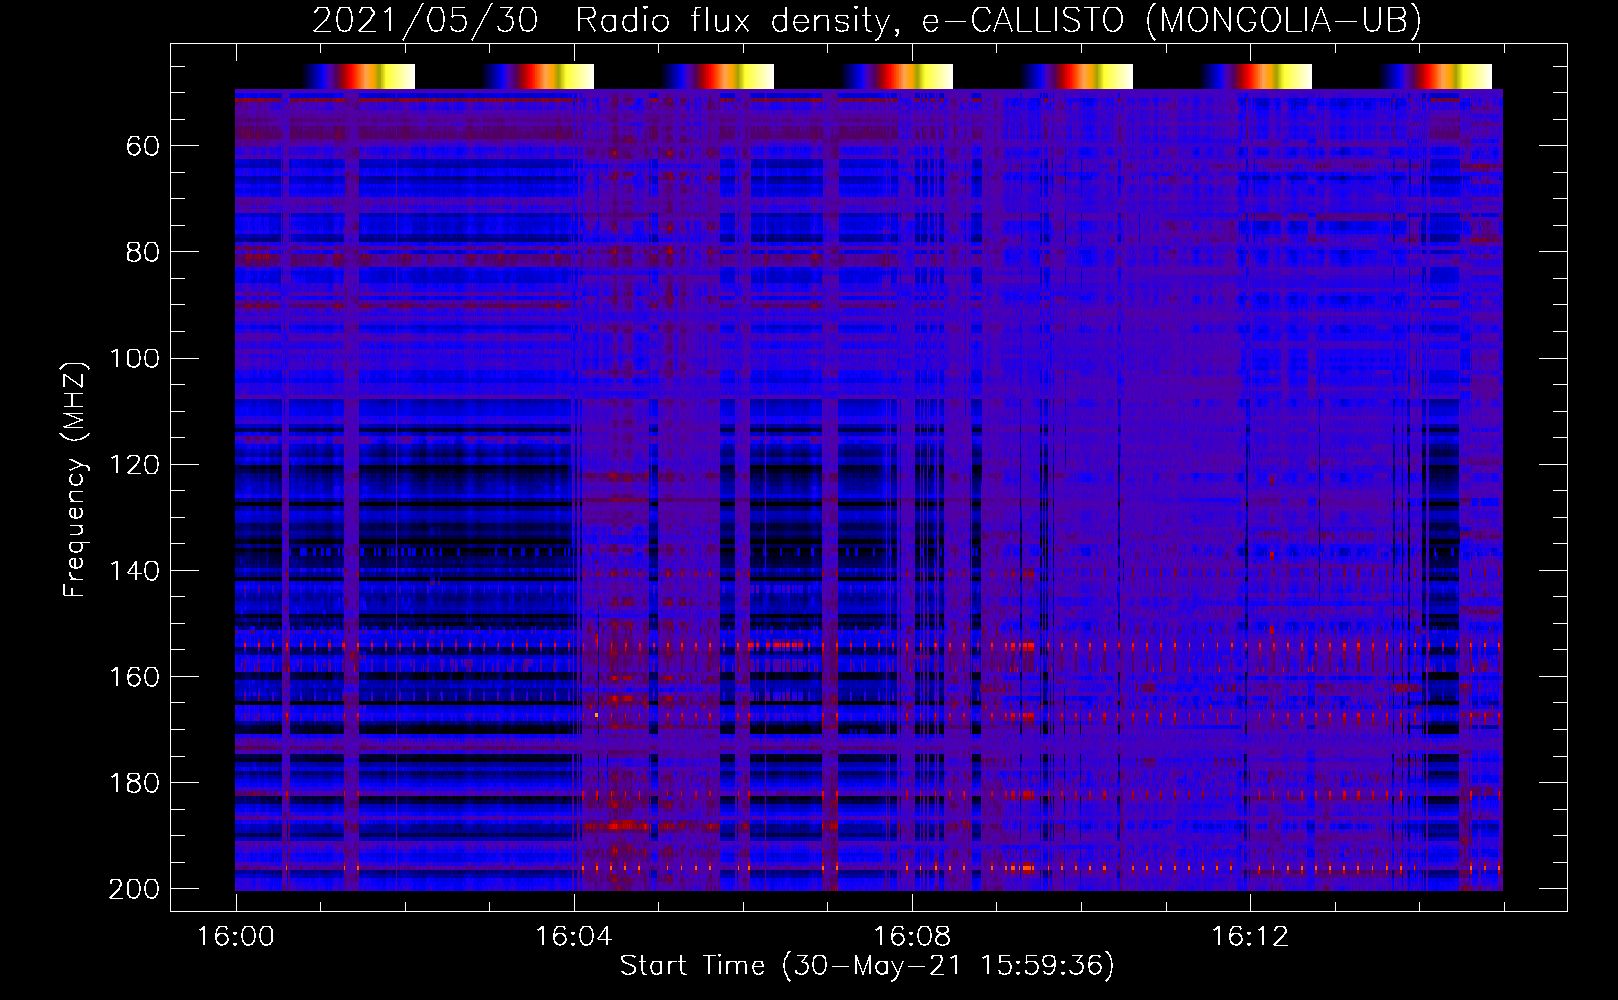Click the 160 frequency tick label
The width and height of the screenshot is (1618, 1000).
pyautogui.click(x=135, y=677)
